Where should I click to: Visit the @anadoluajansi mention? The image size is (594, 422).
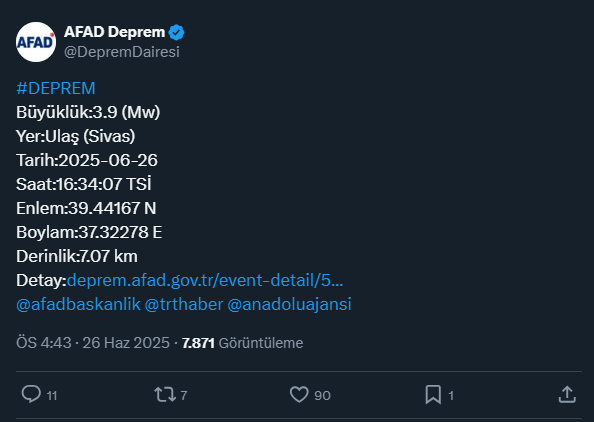click(x=289, y=305)
